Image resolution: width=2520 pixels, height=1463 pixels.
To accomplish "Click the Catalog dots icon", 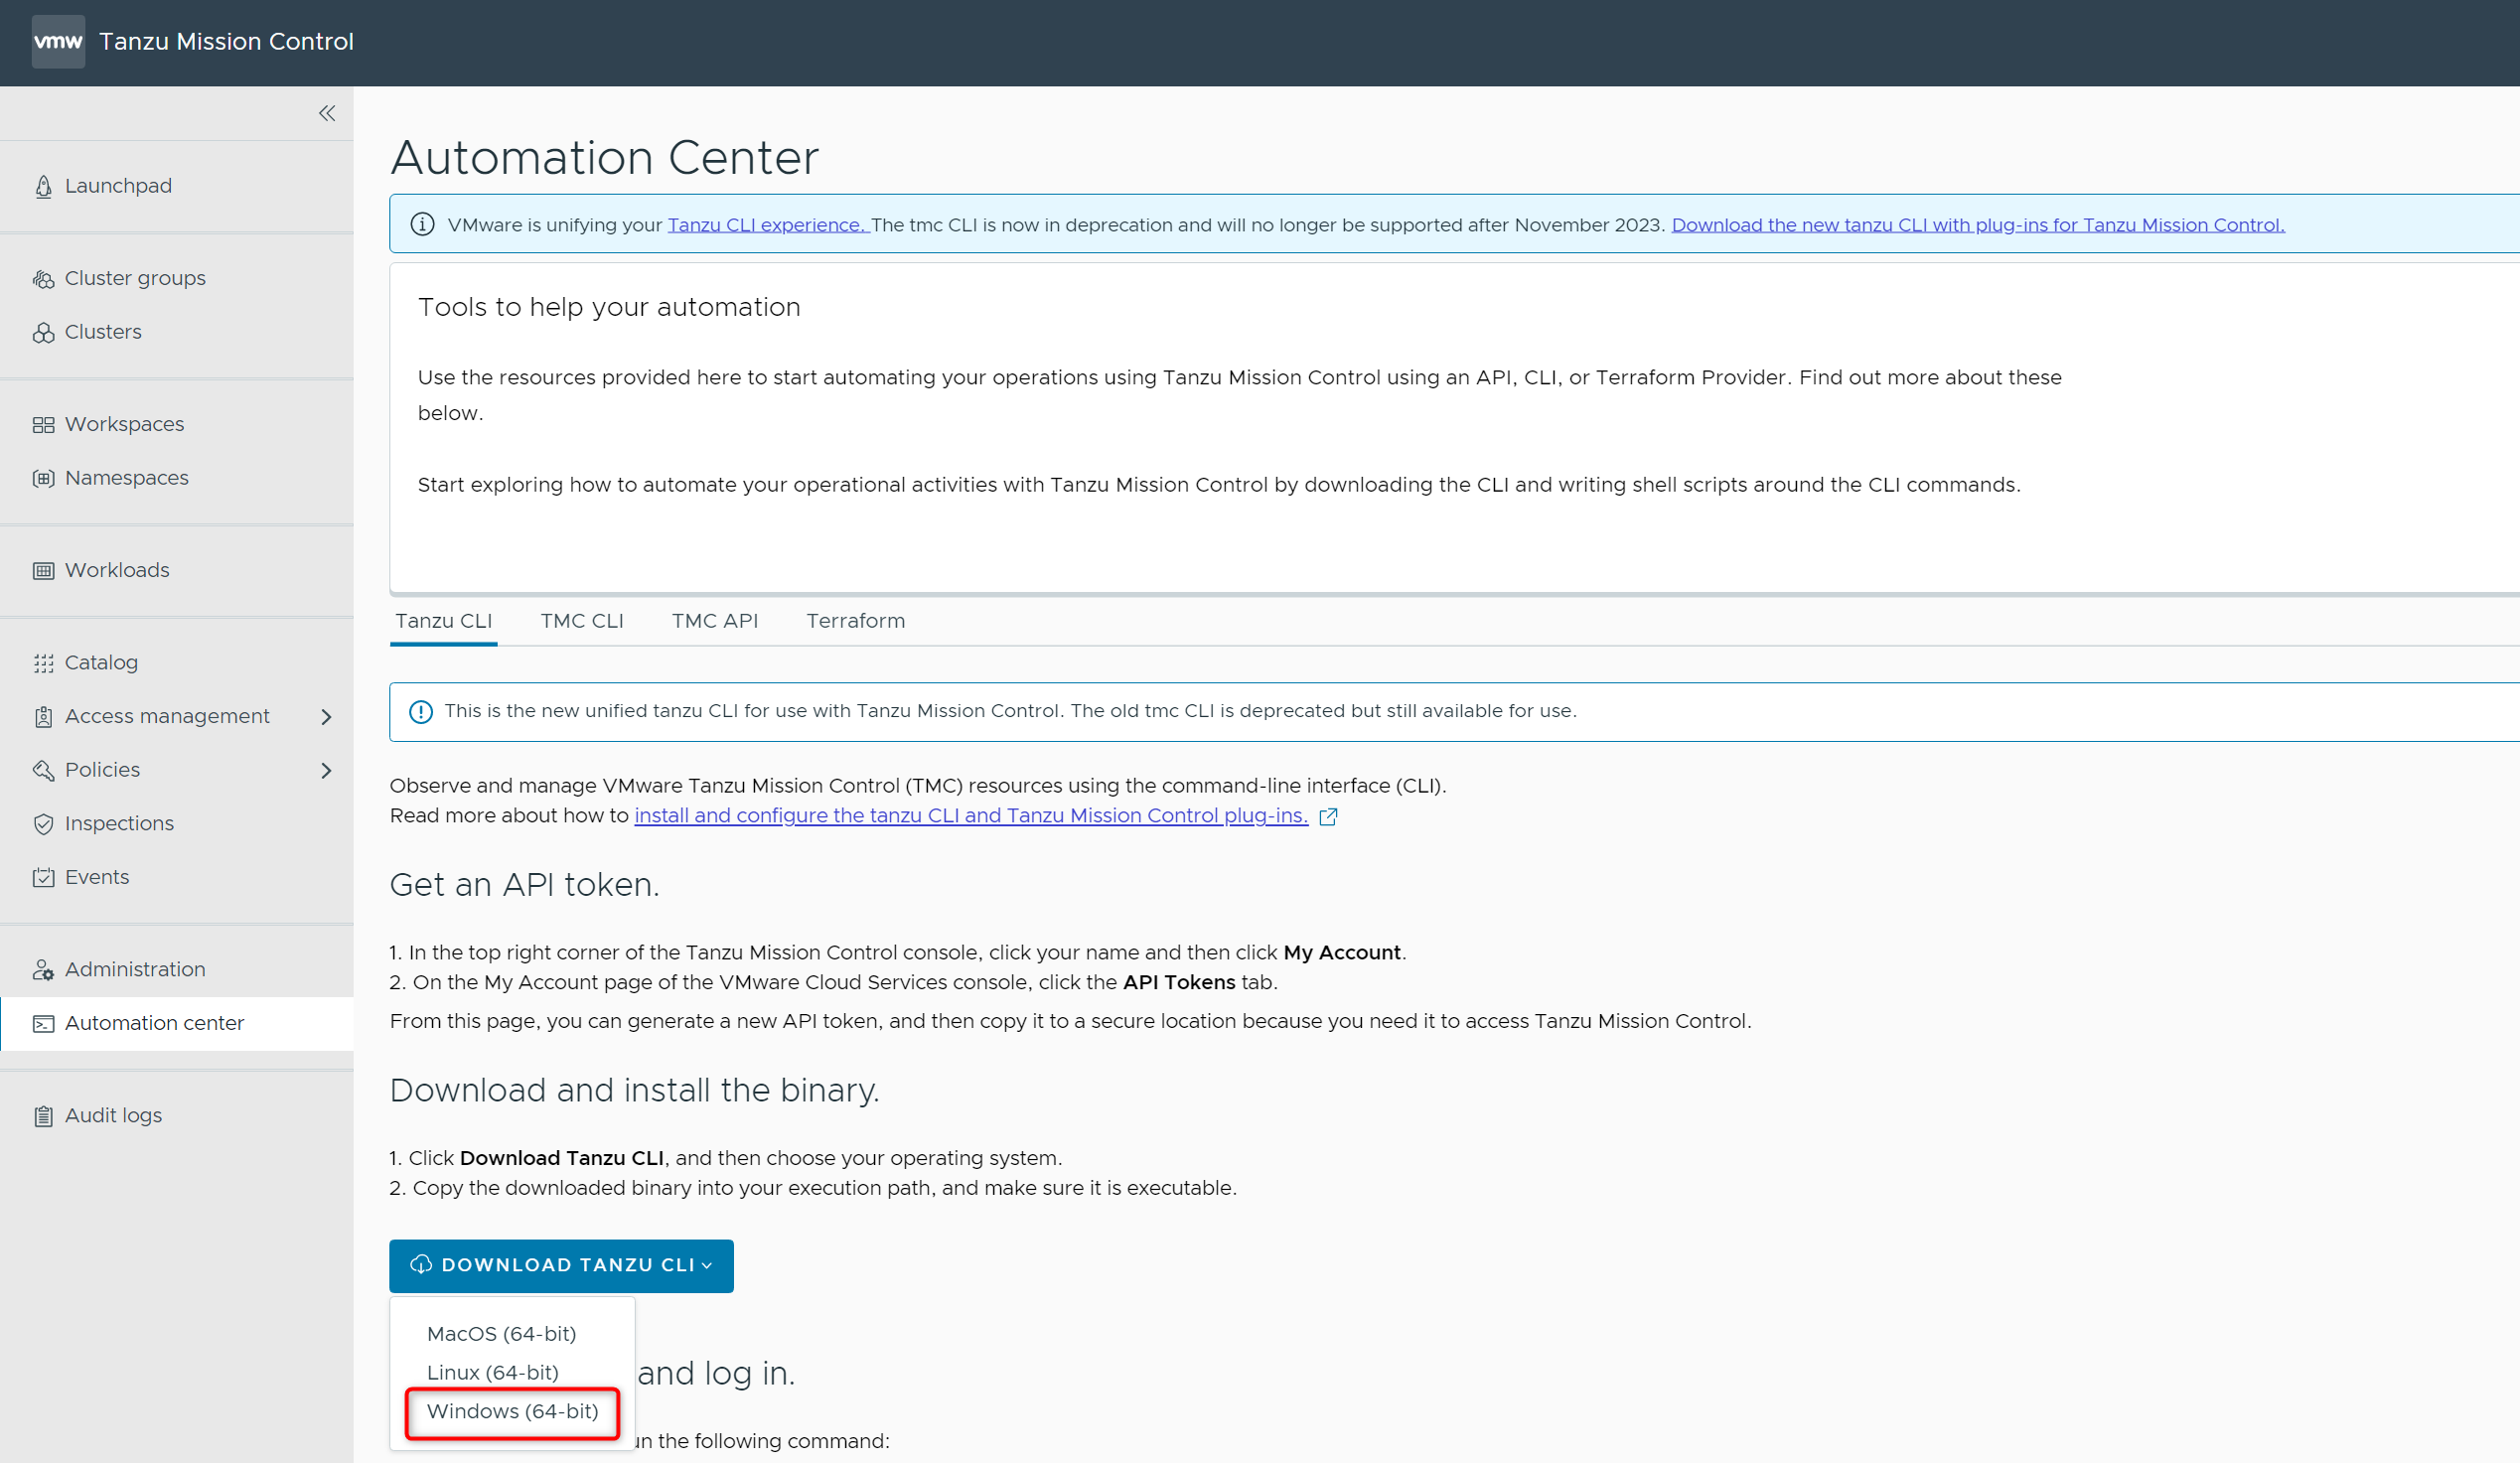I will click(x=43, y=663).
